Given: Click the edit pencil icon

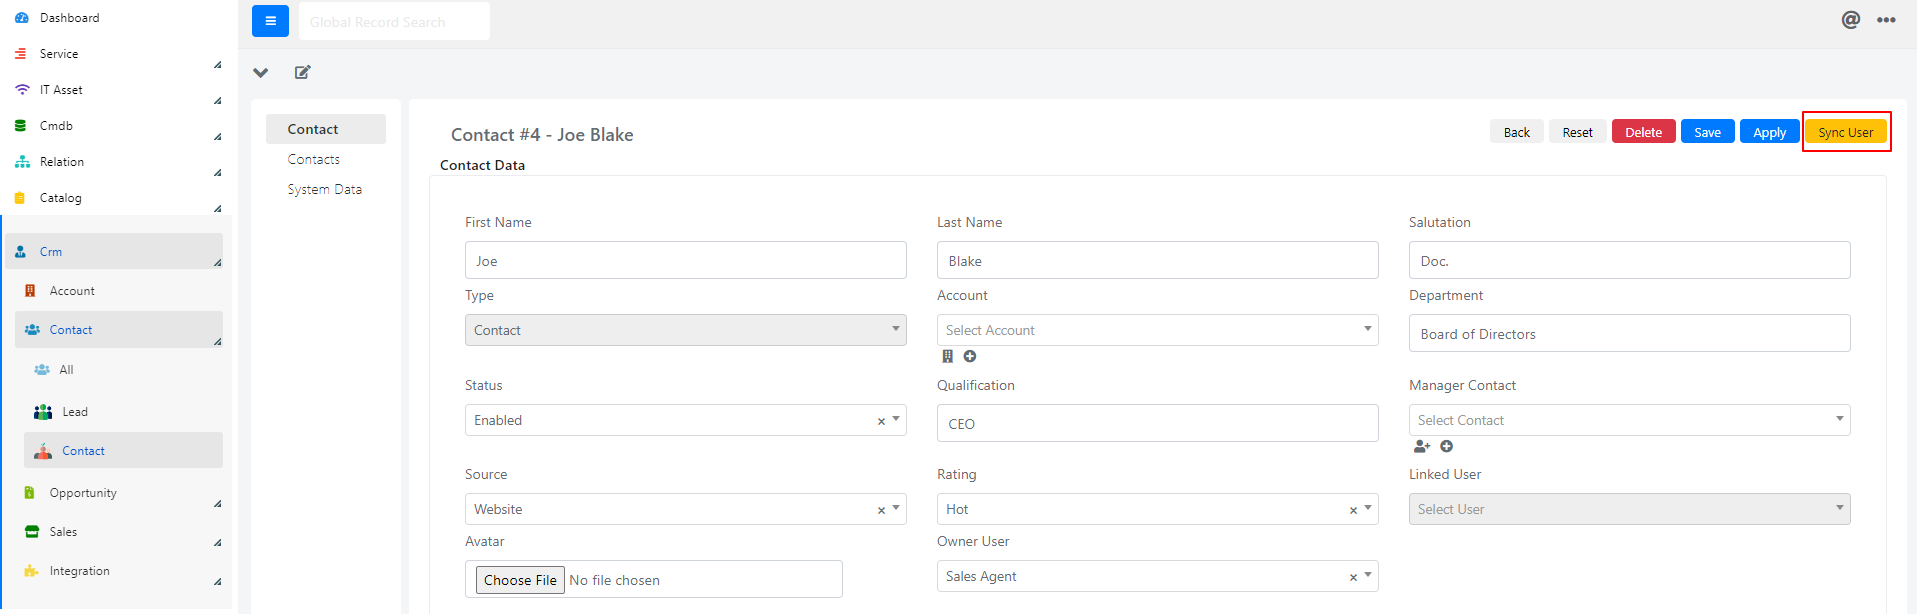Looking at the screenshot, I should (x=303, y=72).
